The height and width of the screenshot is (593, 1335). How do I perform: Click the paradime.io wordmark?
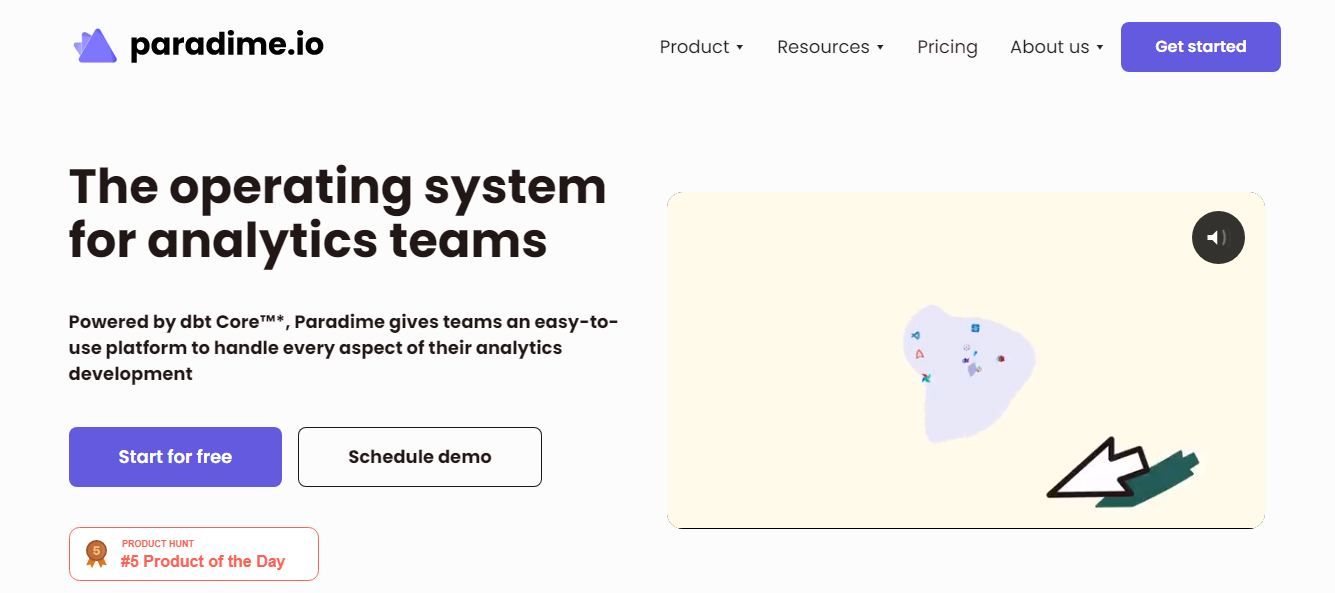point(227,45)
